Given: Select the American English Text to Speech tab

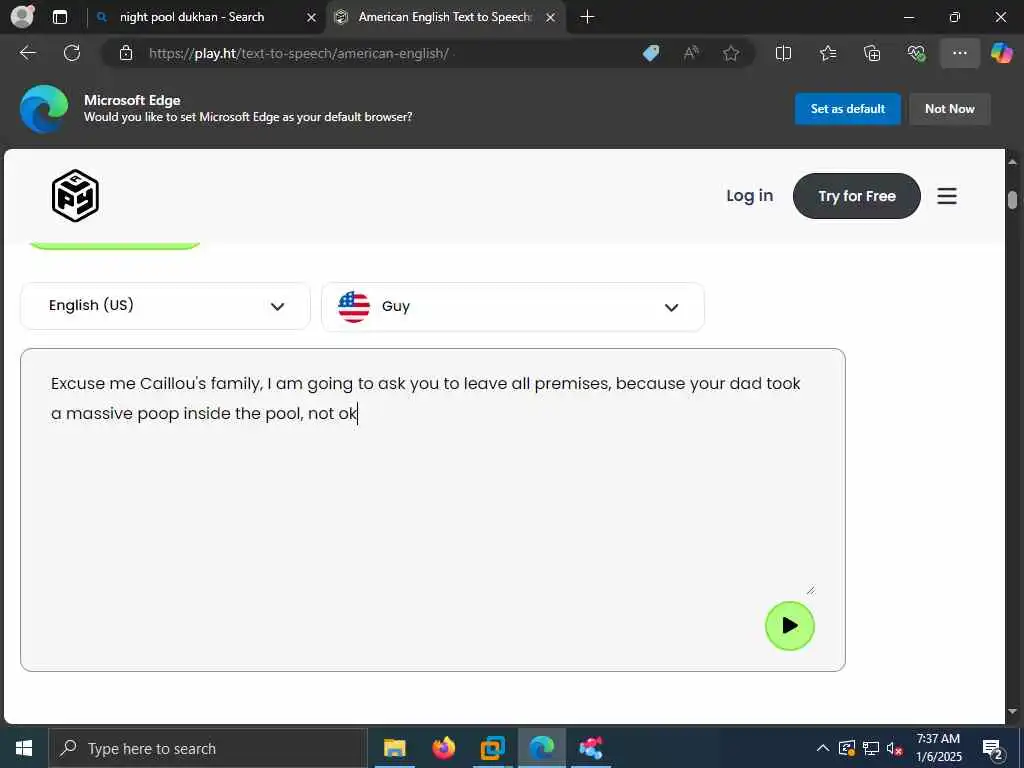Looking at the screenshot, I should [445, 17].
